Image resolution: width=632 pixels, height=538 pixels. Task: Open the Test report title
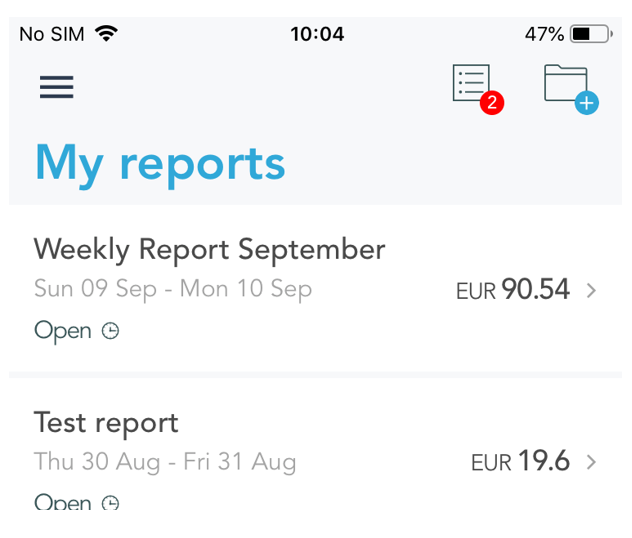pyautogui.click(x=106, y=422)
